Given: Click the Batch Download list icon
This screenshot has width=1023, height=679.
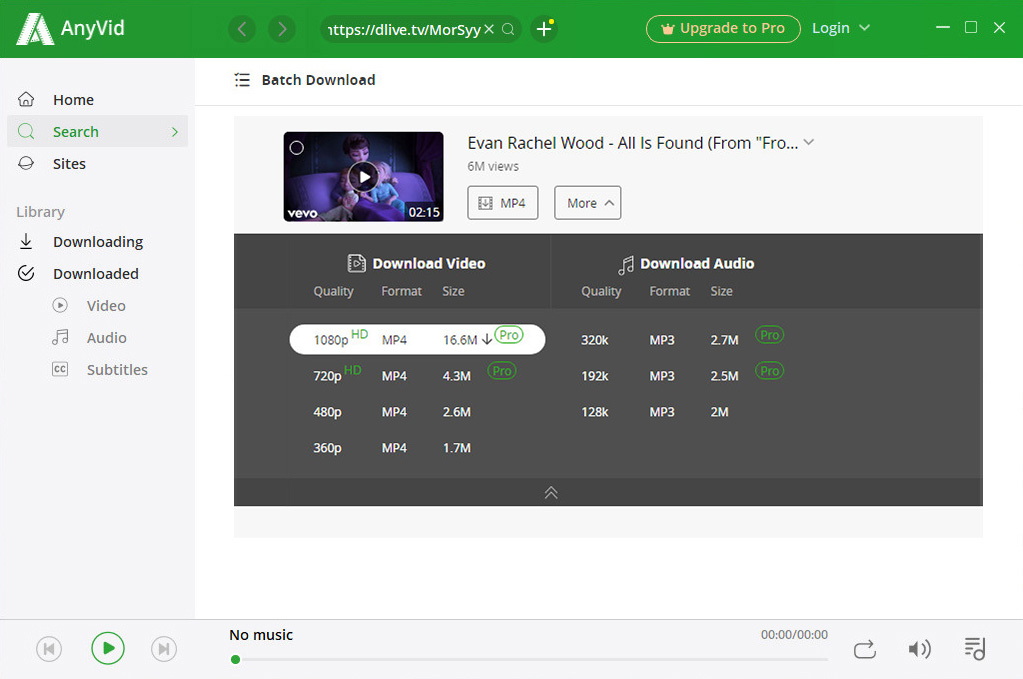Looking at the screenshot, I should point(242,80).
